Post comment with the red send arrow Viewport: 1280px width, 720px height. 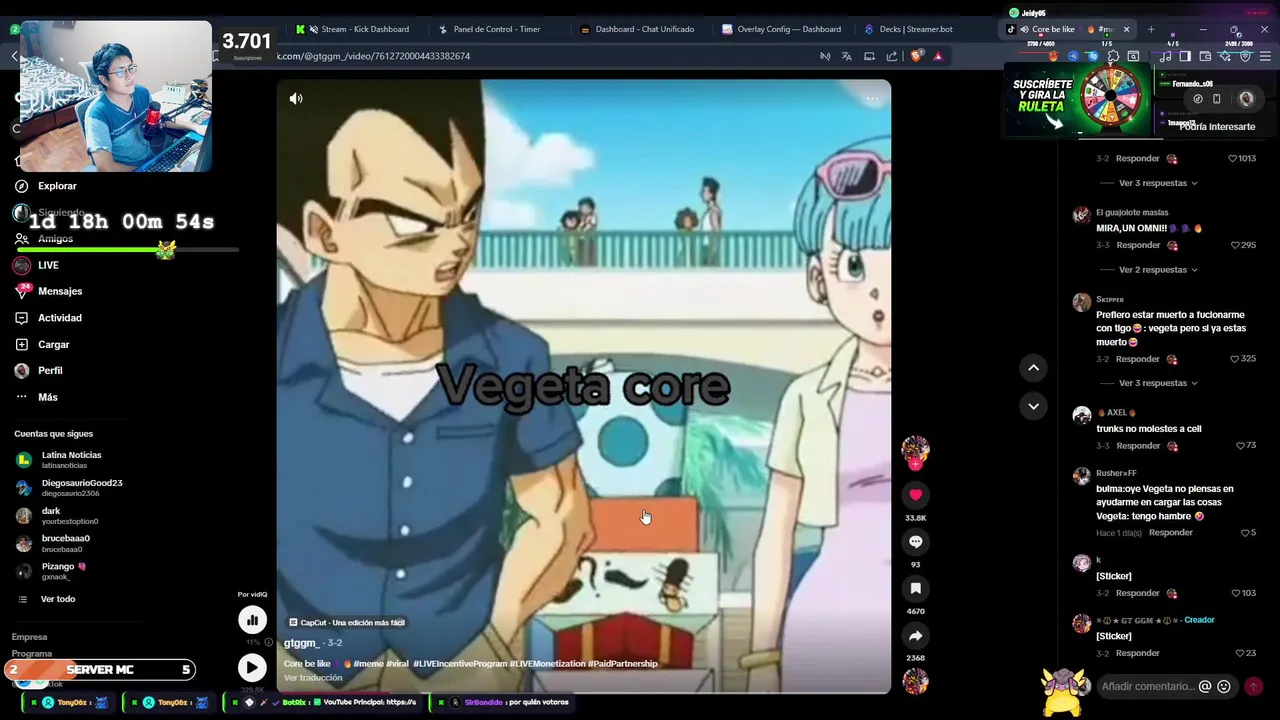coord(1253,687)
